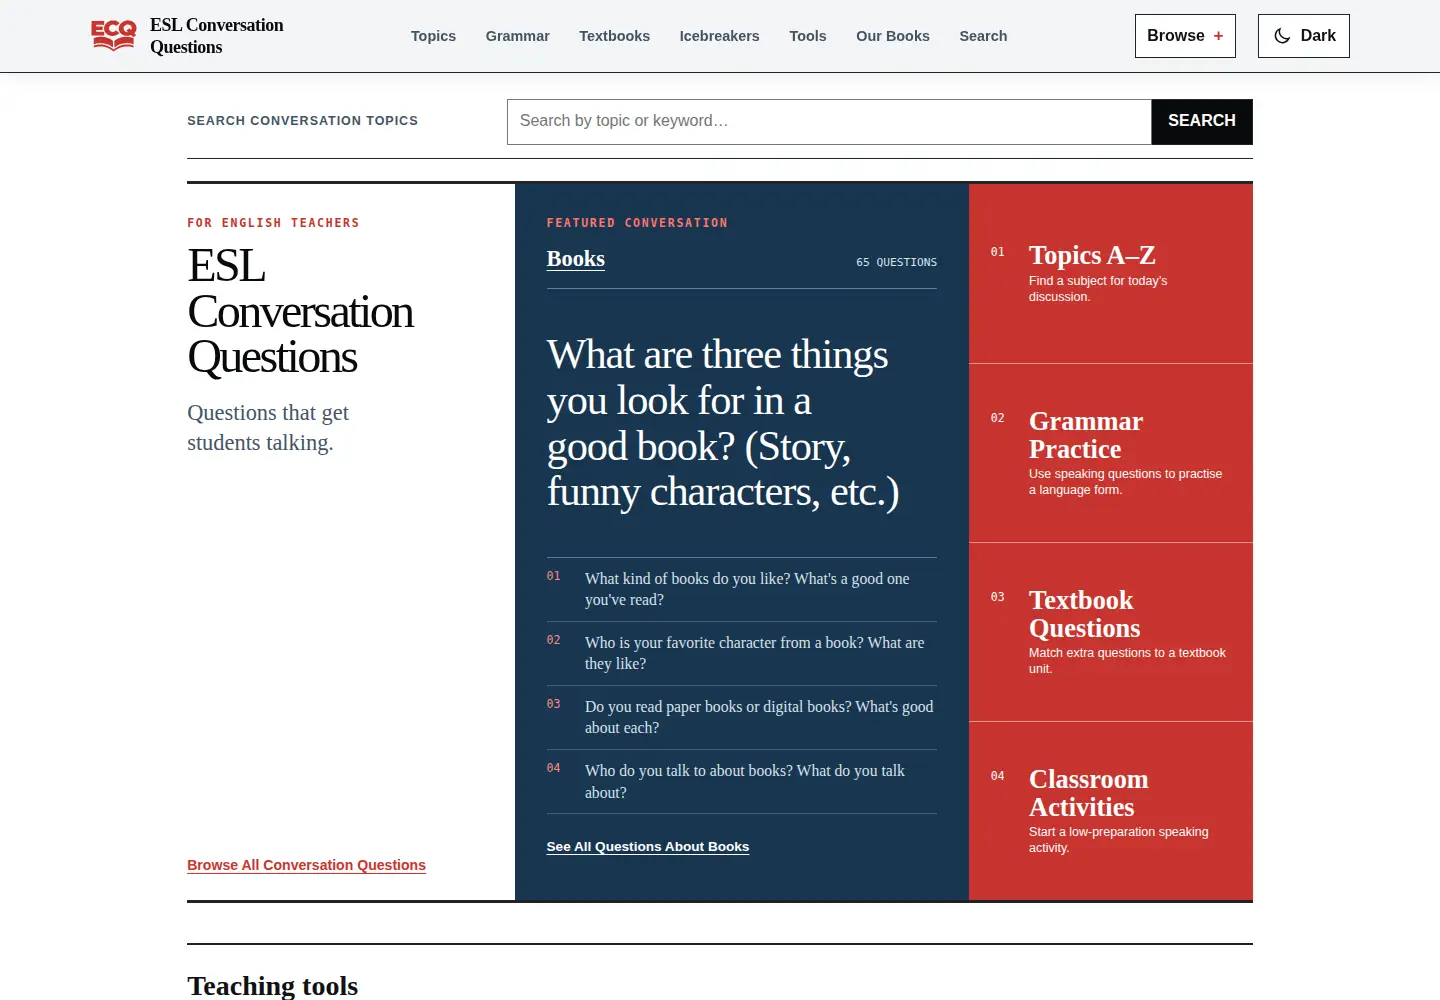Select question about paper or digital books

click(x=742, y=717)
